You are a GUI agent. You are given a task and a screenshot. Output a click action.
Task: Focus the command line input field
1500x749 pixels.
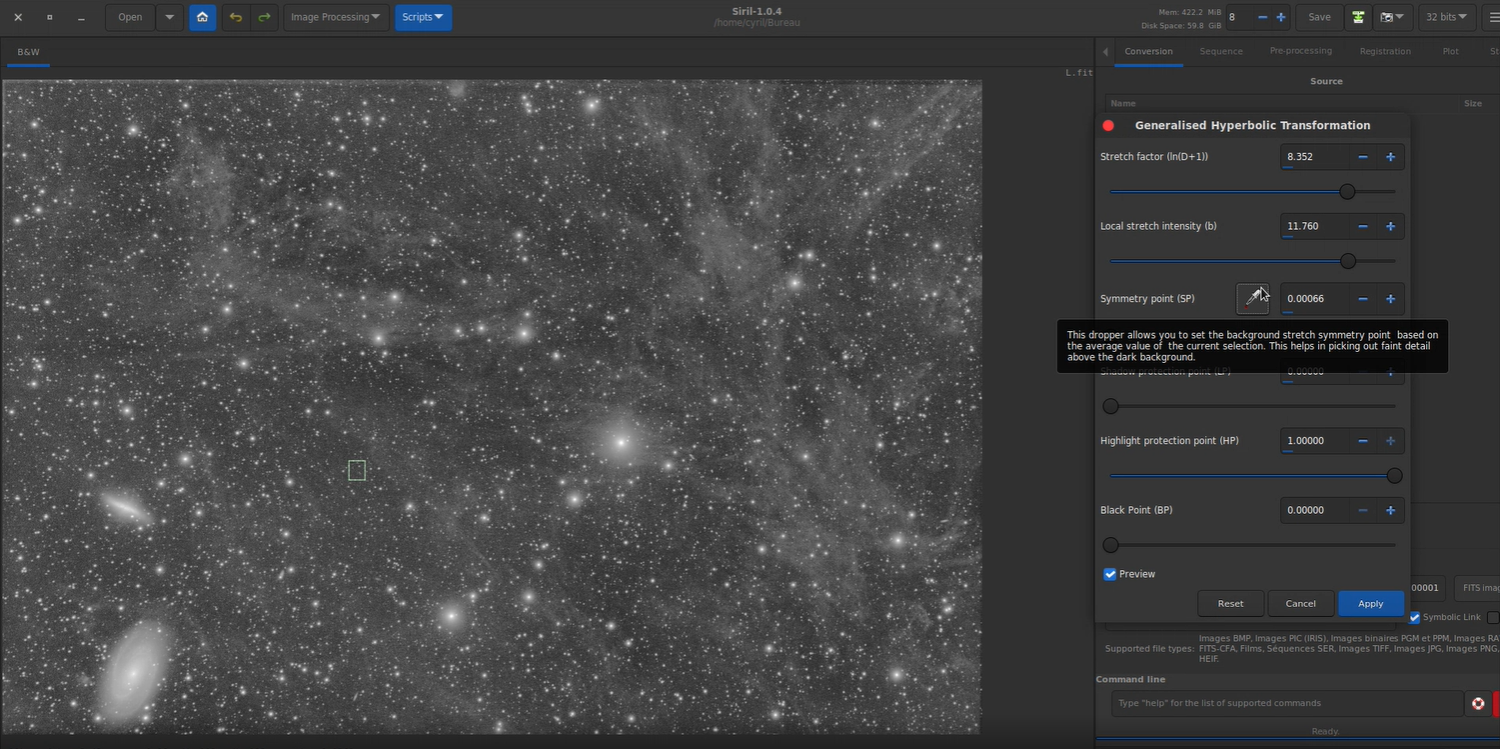(x=1286, y=703)
